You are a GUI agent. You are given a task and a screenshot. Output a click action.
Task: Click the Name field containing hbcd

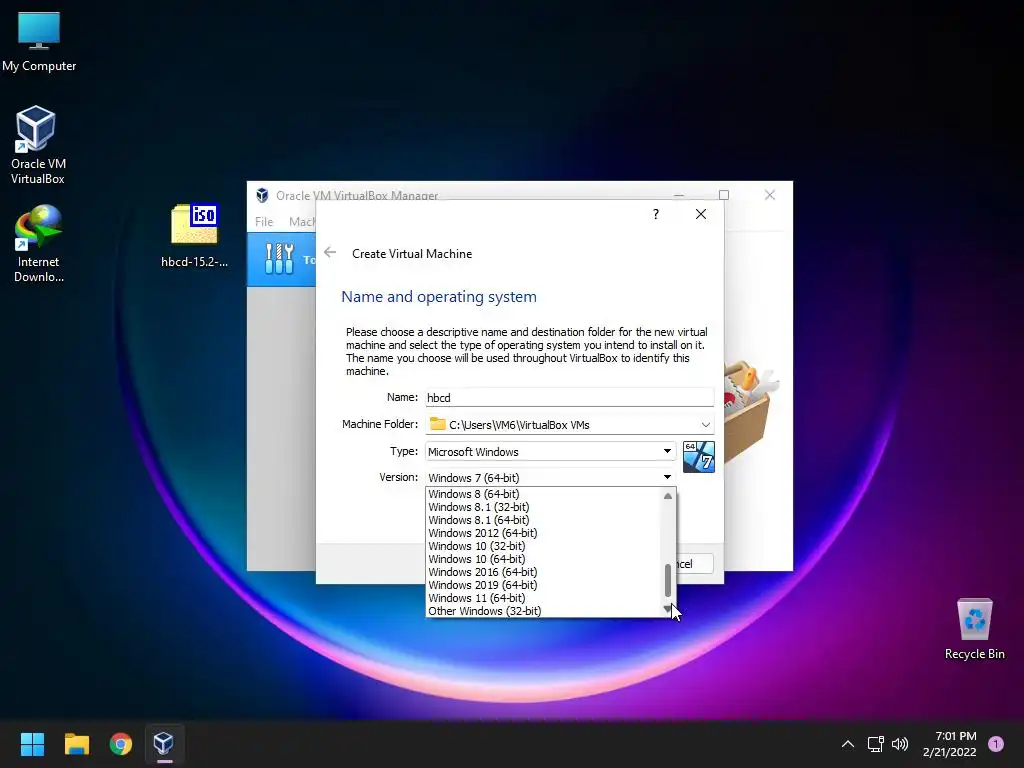click(x=569, y=397)
